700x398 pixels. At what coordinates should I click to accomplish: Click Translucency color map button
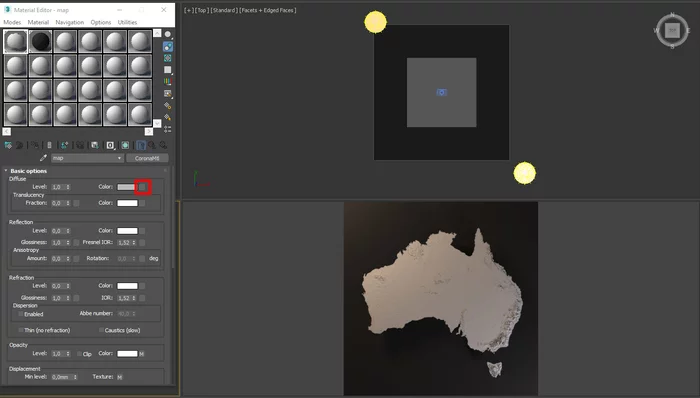point(142,203)
